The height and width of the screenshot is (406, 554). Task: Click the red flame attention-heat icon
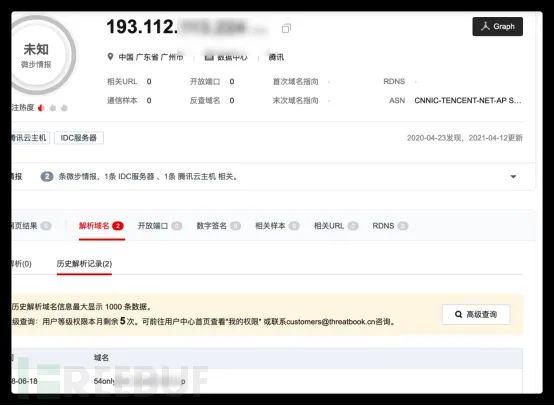click(x=41, y=108)
